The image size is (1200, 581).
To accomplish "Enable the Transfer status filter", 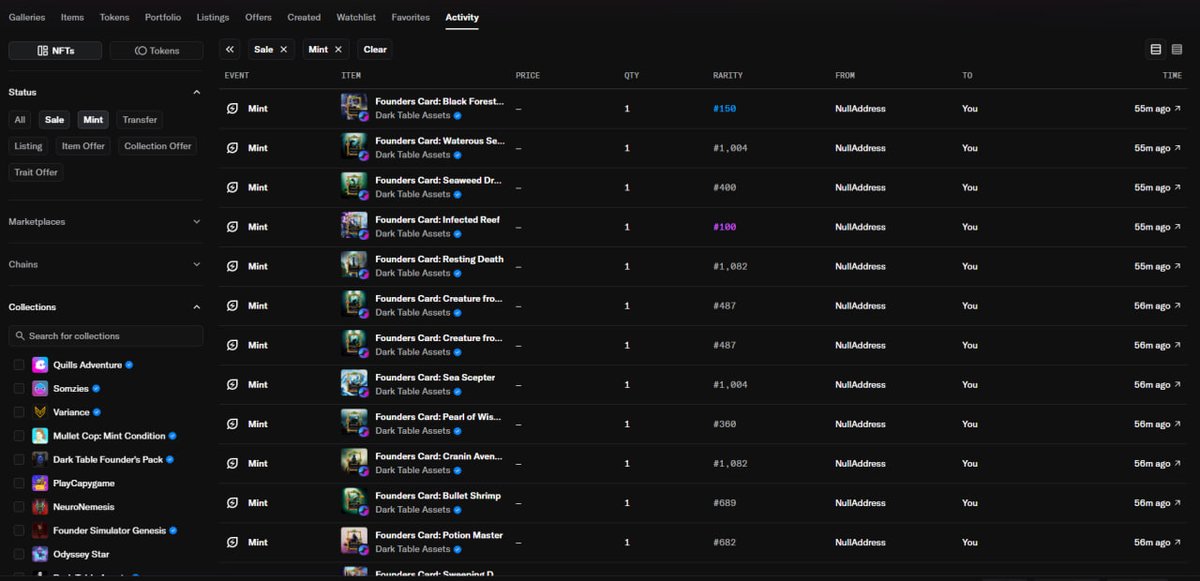I will [140, 120].
